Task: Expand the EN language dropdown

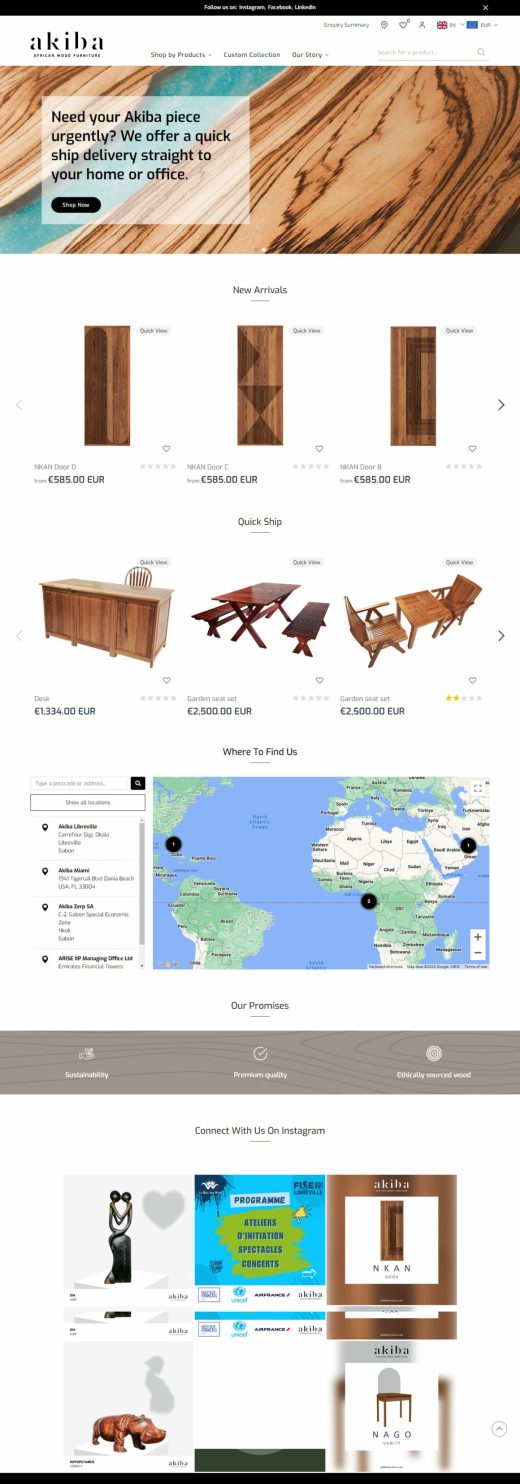Action: 450,25
